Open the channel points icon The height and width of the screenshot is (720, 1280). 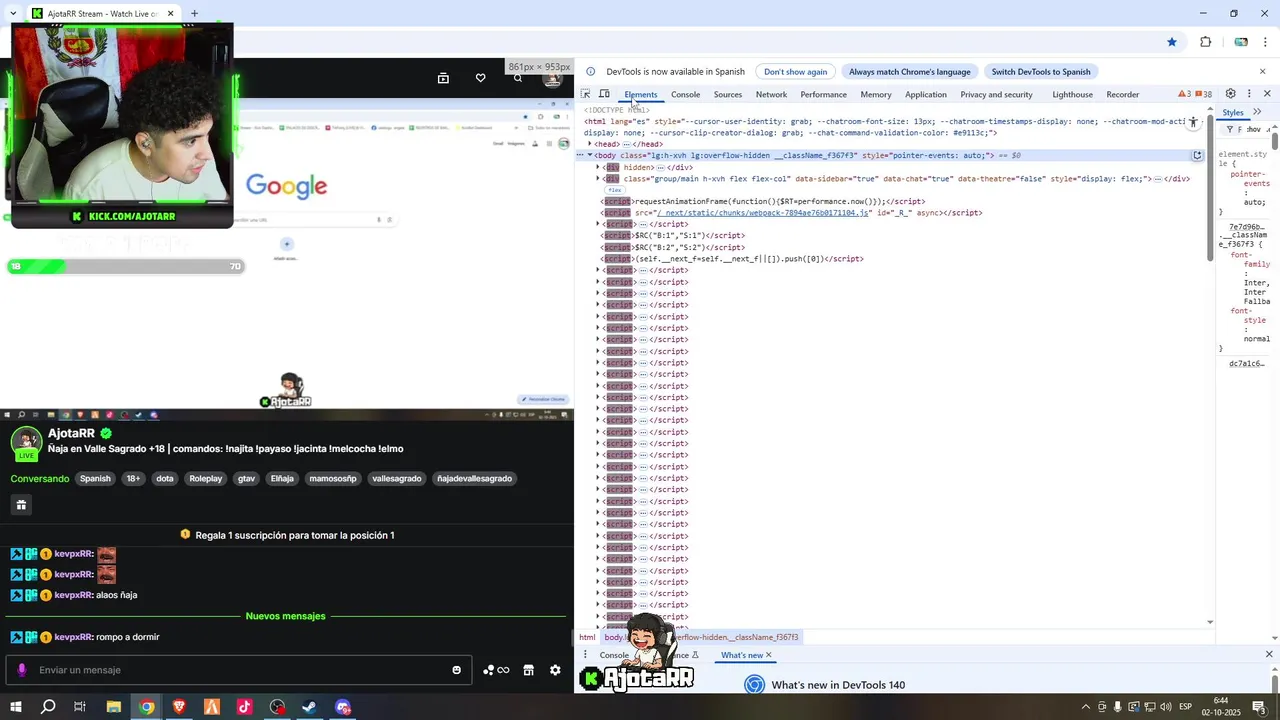[x=496, y=670]
